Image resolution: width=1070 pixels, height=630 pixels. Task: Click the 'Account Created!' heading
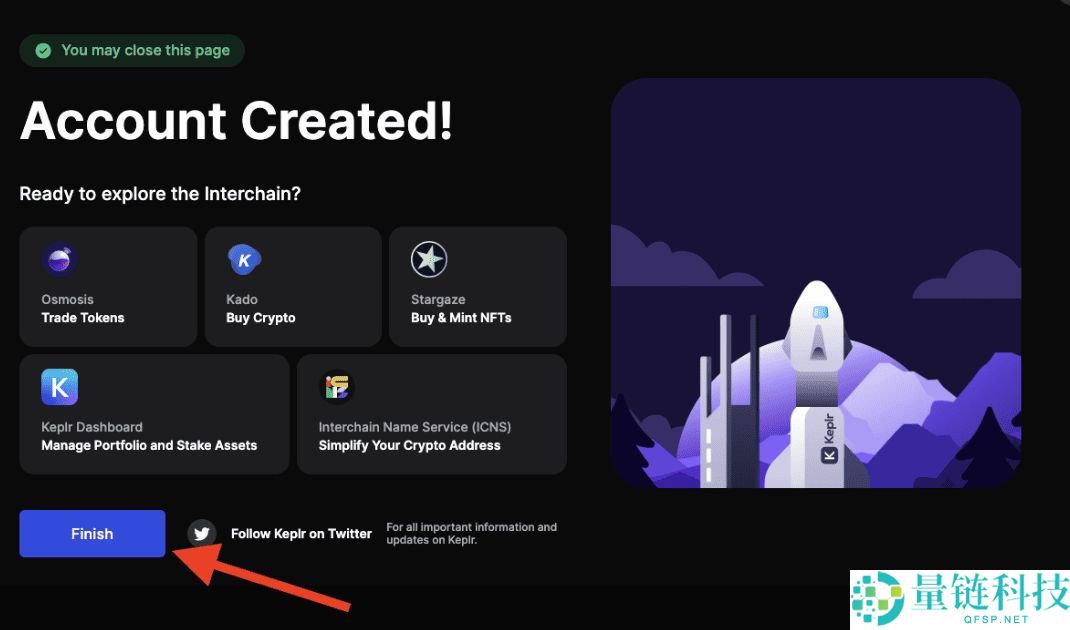236,121
